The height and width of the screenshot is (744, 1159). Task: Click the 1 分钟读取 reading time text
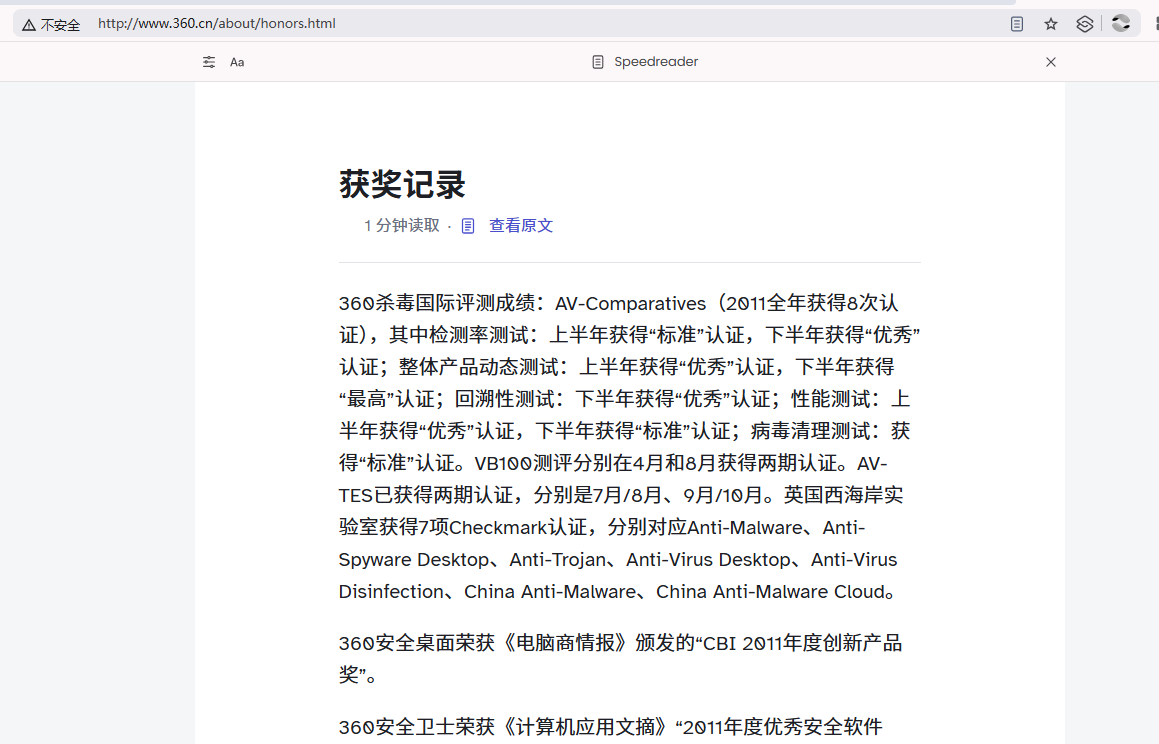coord(401,225)
